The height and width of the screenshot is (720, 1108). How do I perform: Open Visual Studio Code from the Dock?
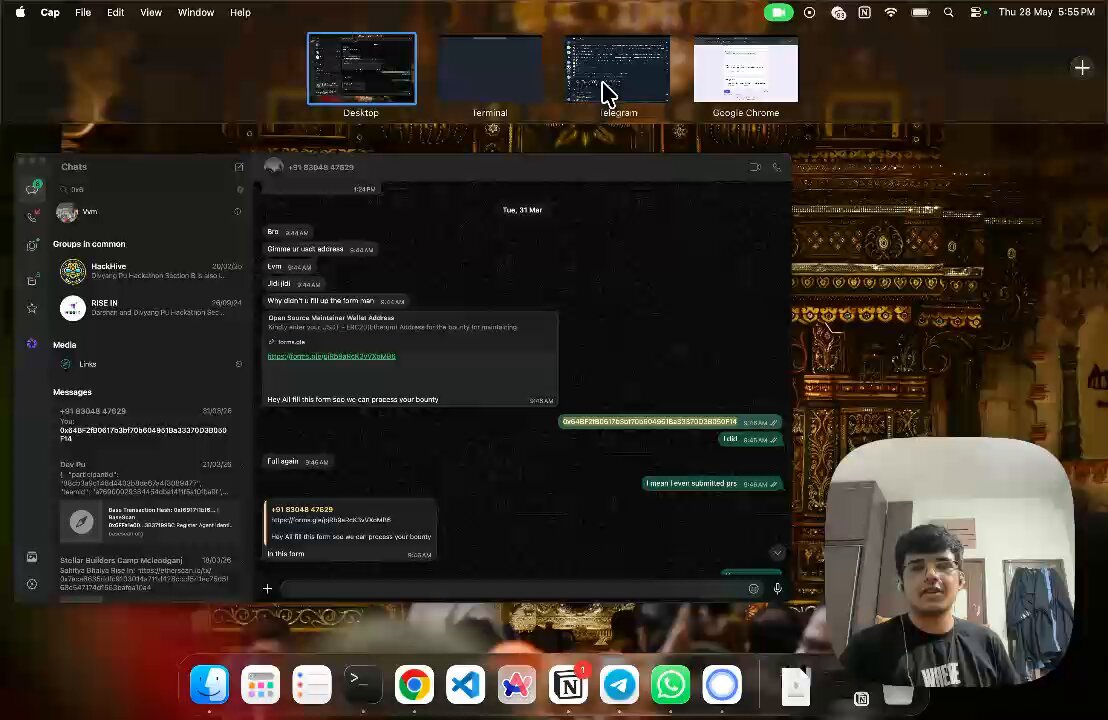(466, 684)
